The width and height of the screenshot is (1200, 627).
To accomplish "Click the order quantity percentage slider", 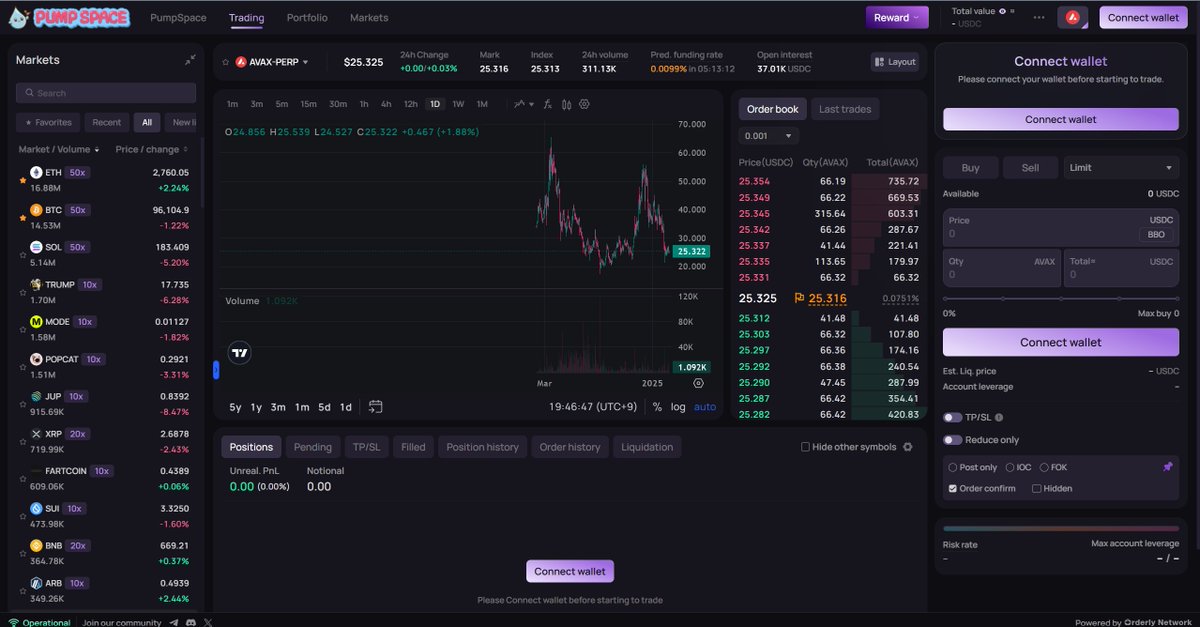I will 1061,298.
